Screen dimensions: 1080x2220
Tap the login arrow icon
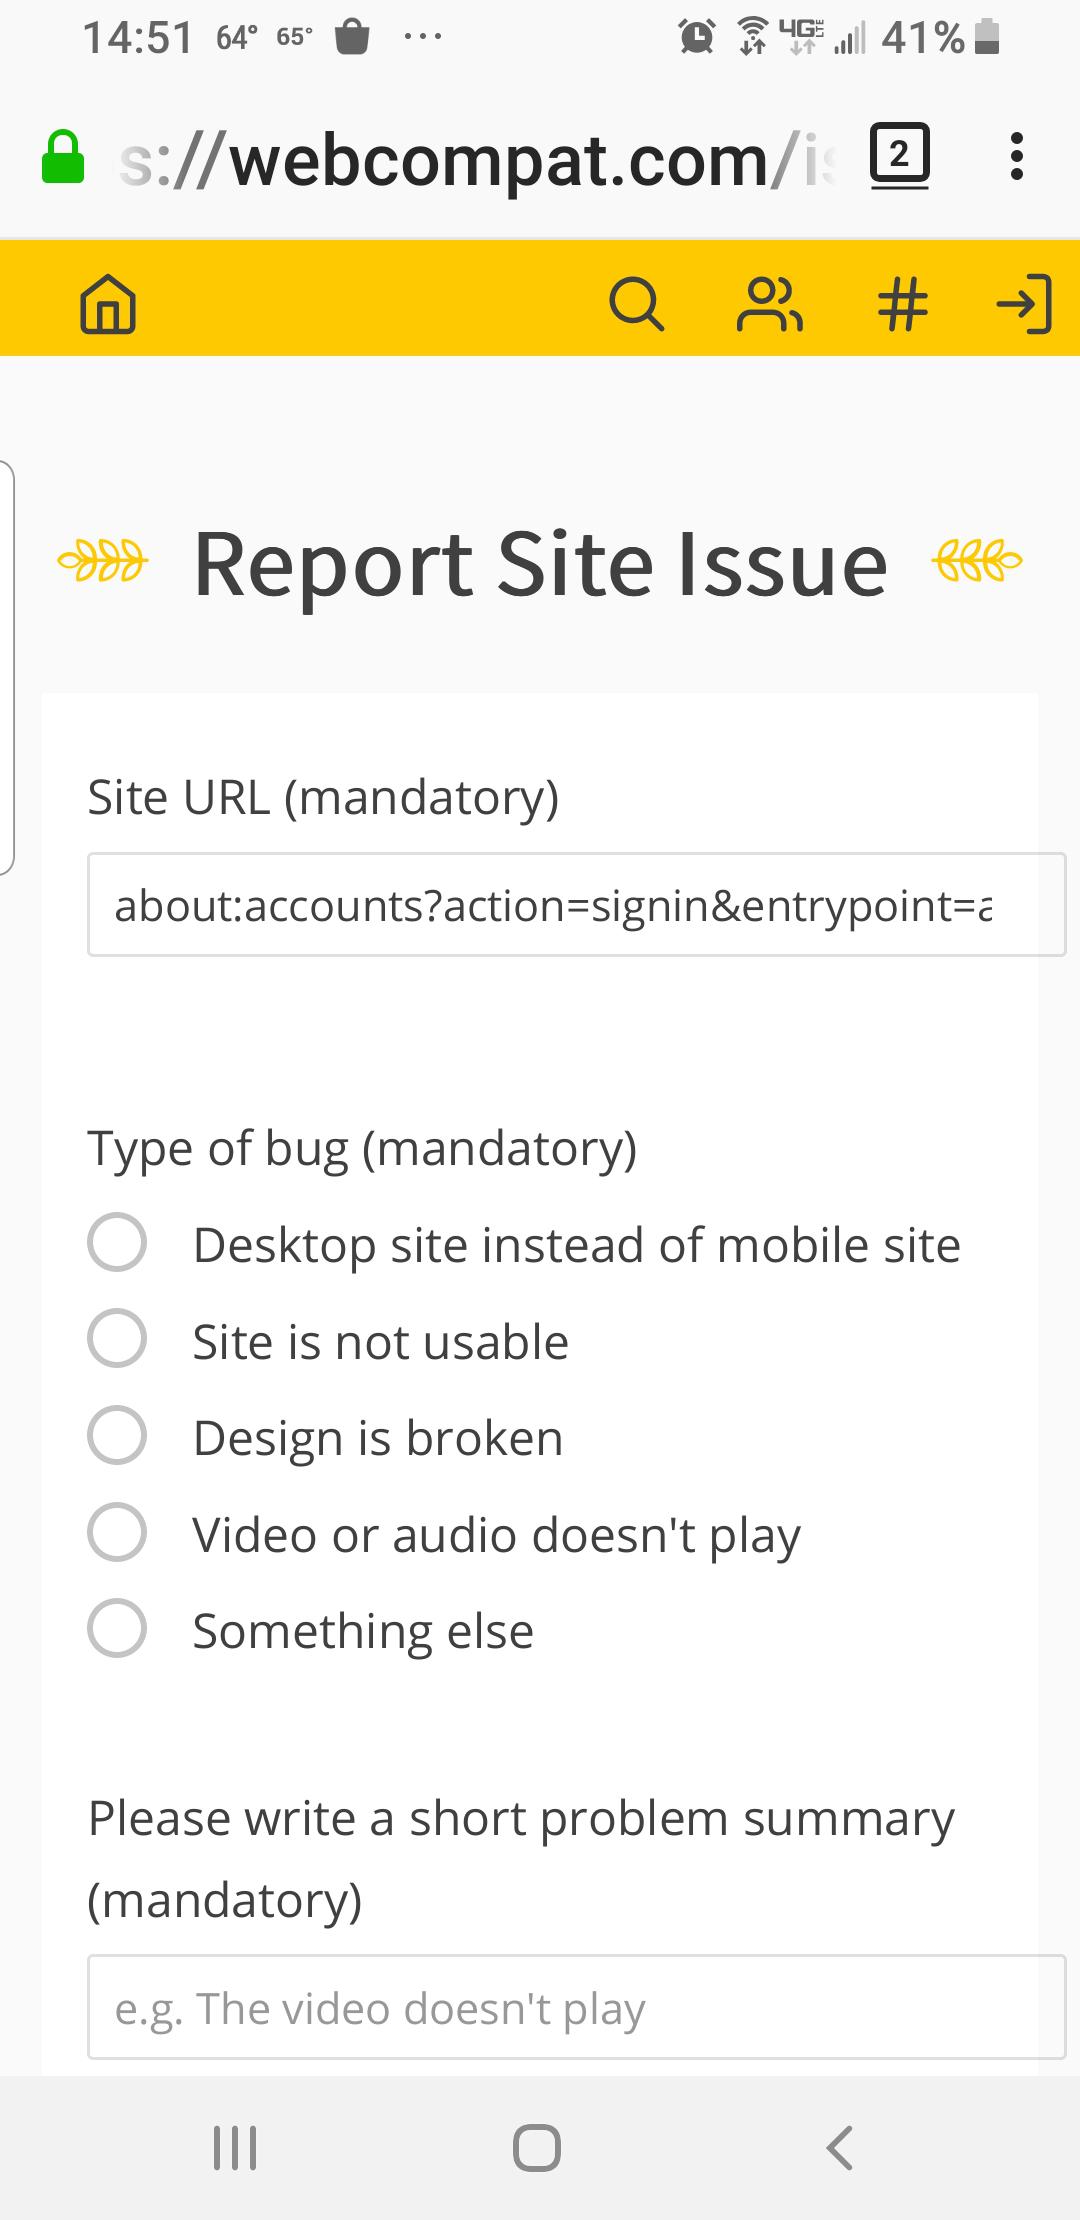click(x=1025, y=303)
